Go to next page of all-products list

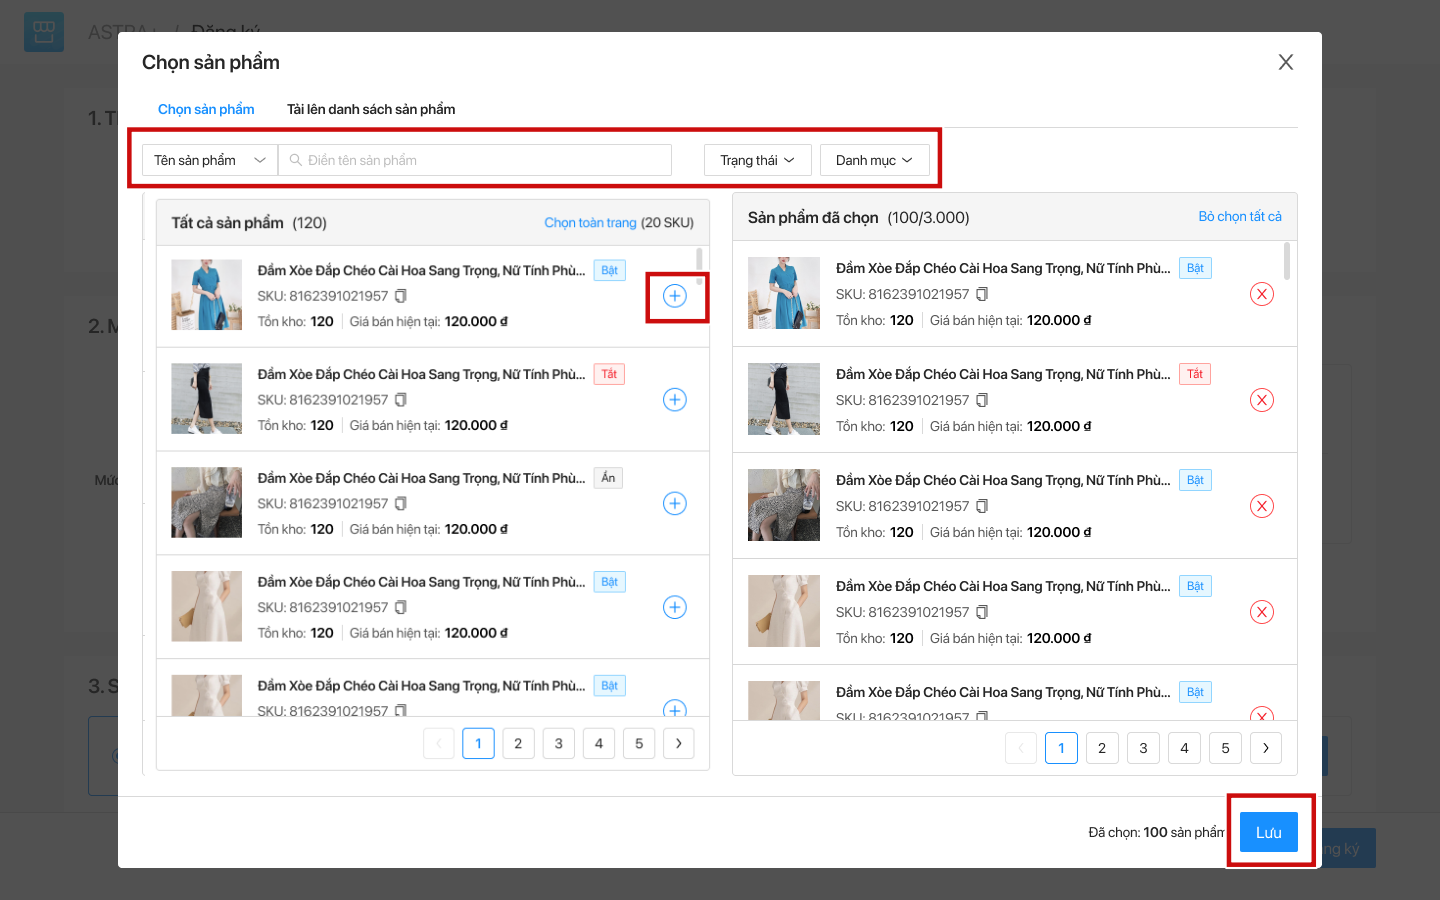tap(679, 743)
